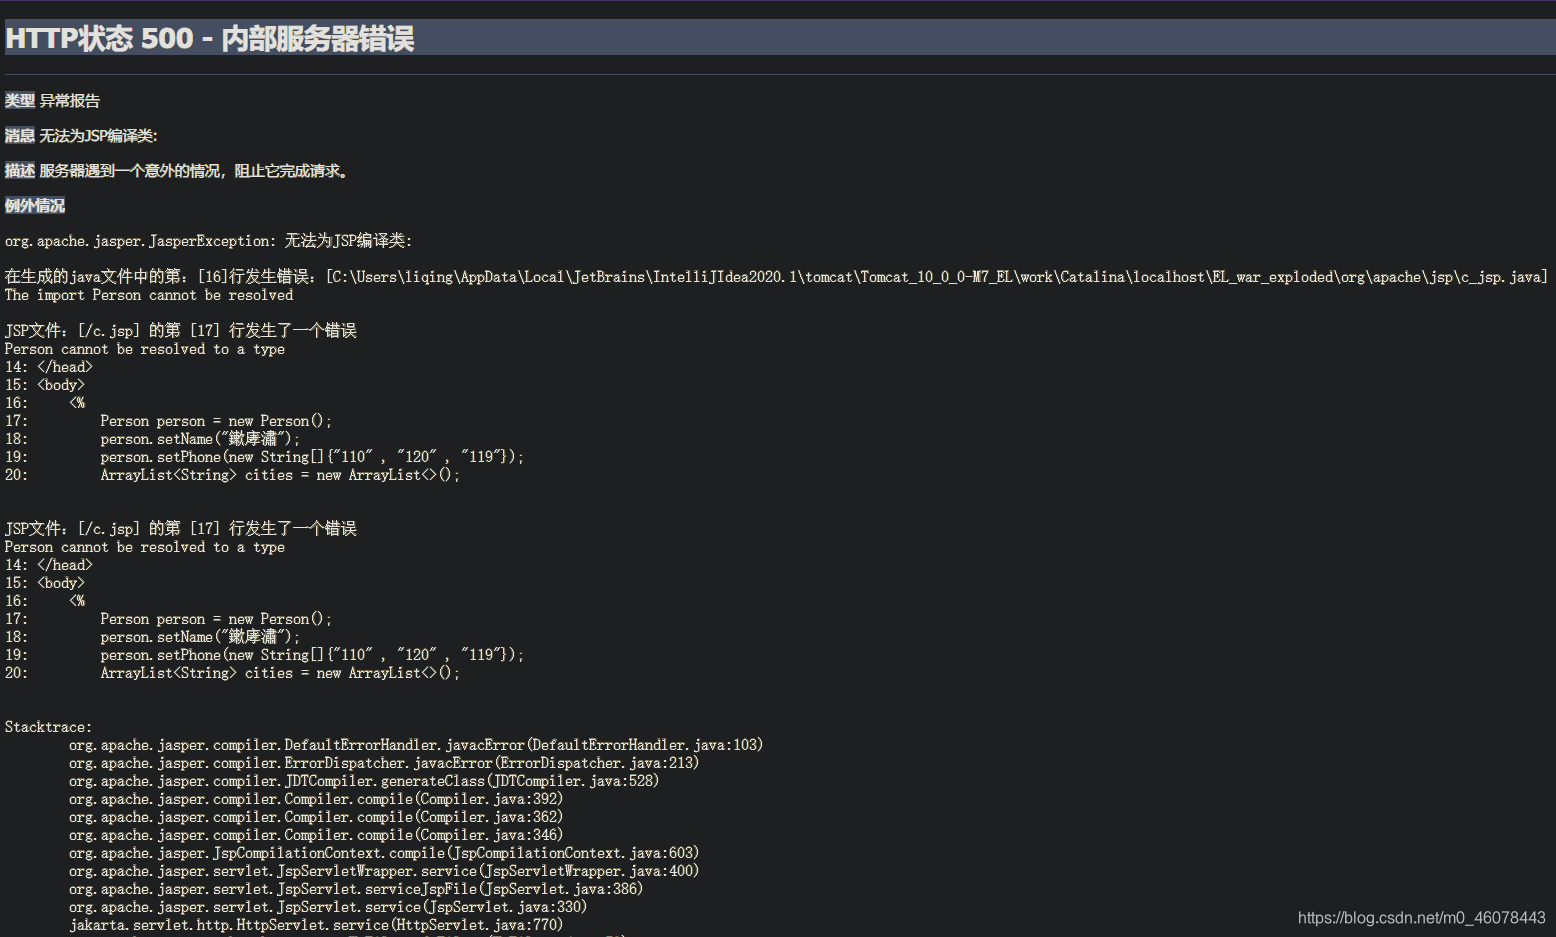This screenshot has width=1556, height=937.
Task: Click the JspCompilationContext.compile stack line
Action: coord(384,853)
